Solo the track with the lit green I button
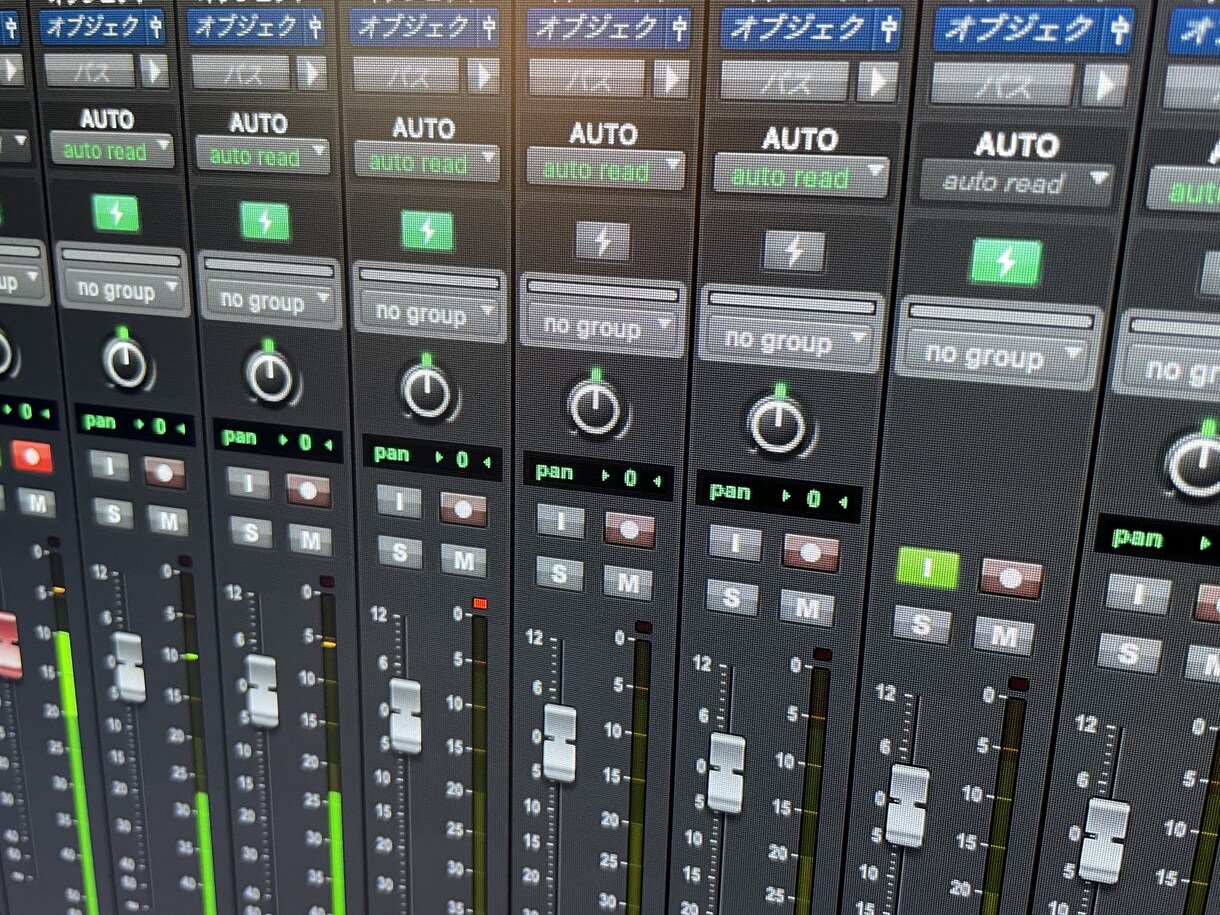Viewport: 1220px width, 915px height. click(x=921, y=624)
